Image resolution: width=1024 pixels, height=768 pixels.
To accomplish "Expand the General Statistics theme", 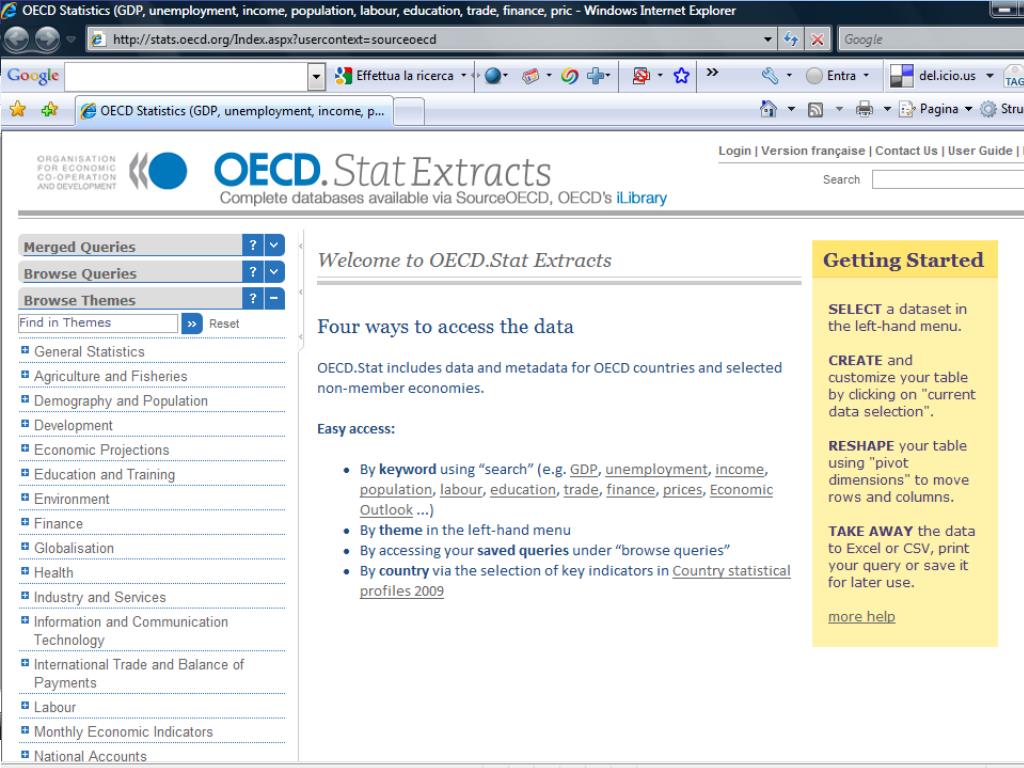I will tap(25, 350).
